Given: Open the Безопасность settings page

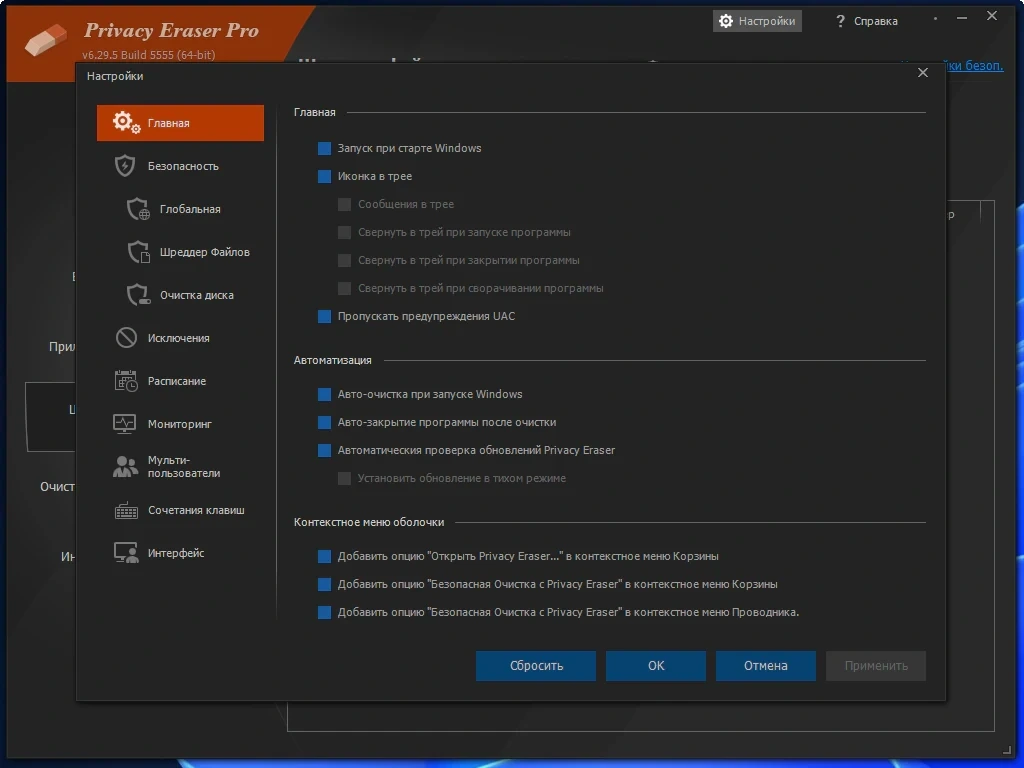Looking at the screenshot, I should 180,166.
